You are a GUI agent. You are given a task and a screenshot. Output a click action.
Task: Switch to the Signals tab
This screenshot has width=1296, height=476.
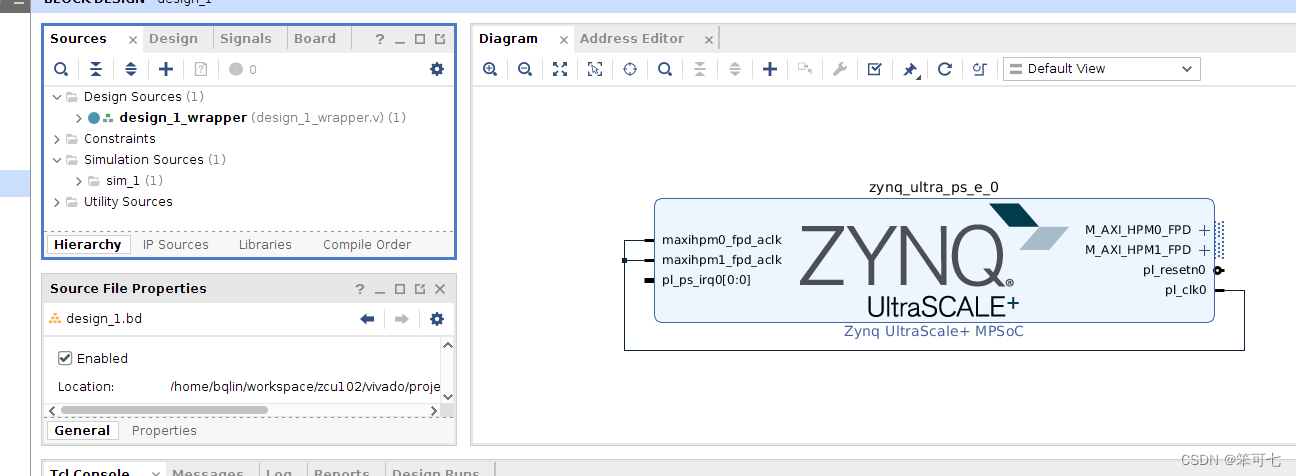[x=246, y=39]
